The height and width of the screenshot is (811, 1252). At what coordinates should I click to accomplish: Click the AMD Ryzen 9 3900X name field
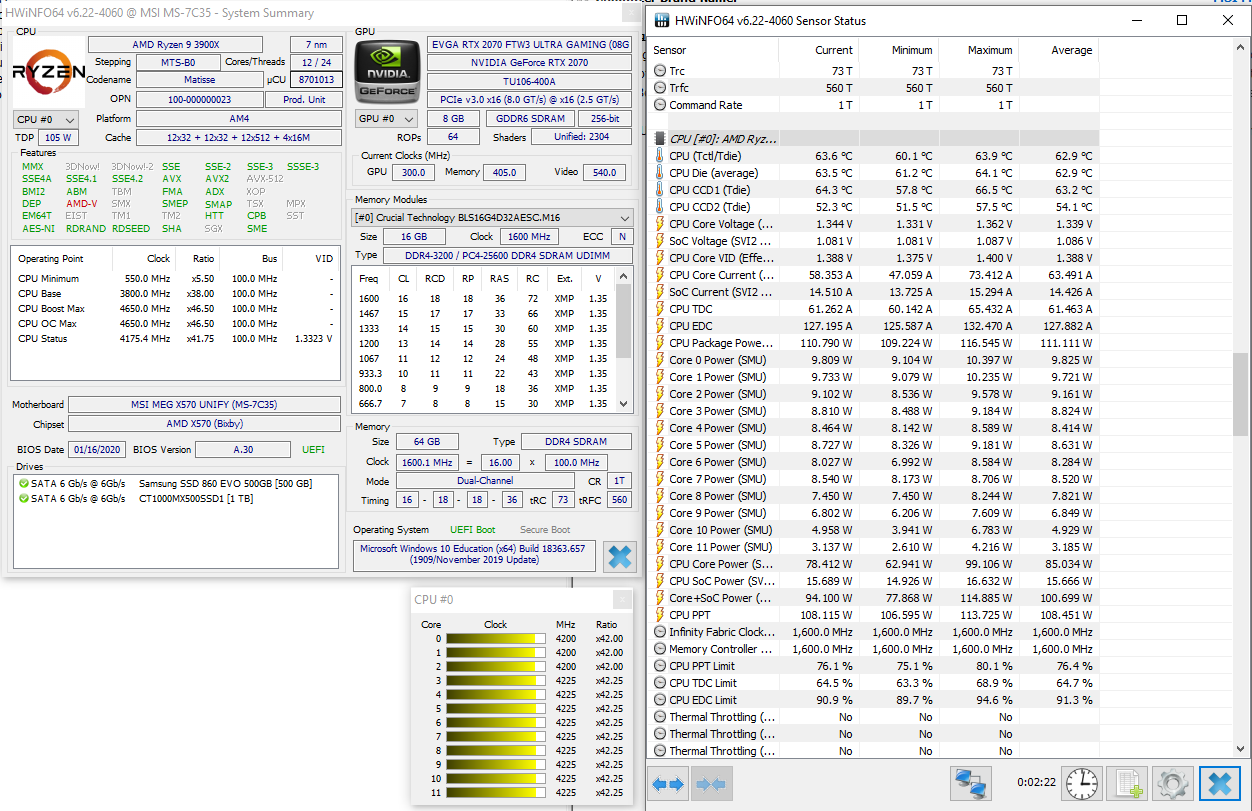tap(175, 45)
